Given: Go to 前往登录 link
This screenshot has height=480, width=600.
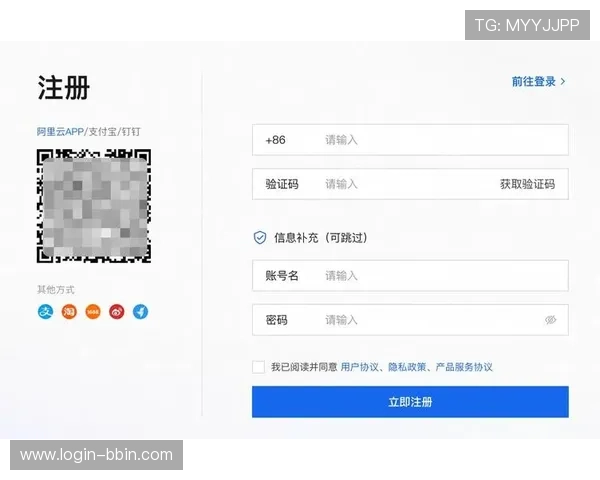Looking at the screenshot, I should point(534,82).
